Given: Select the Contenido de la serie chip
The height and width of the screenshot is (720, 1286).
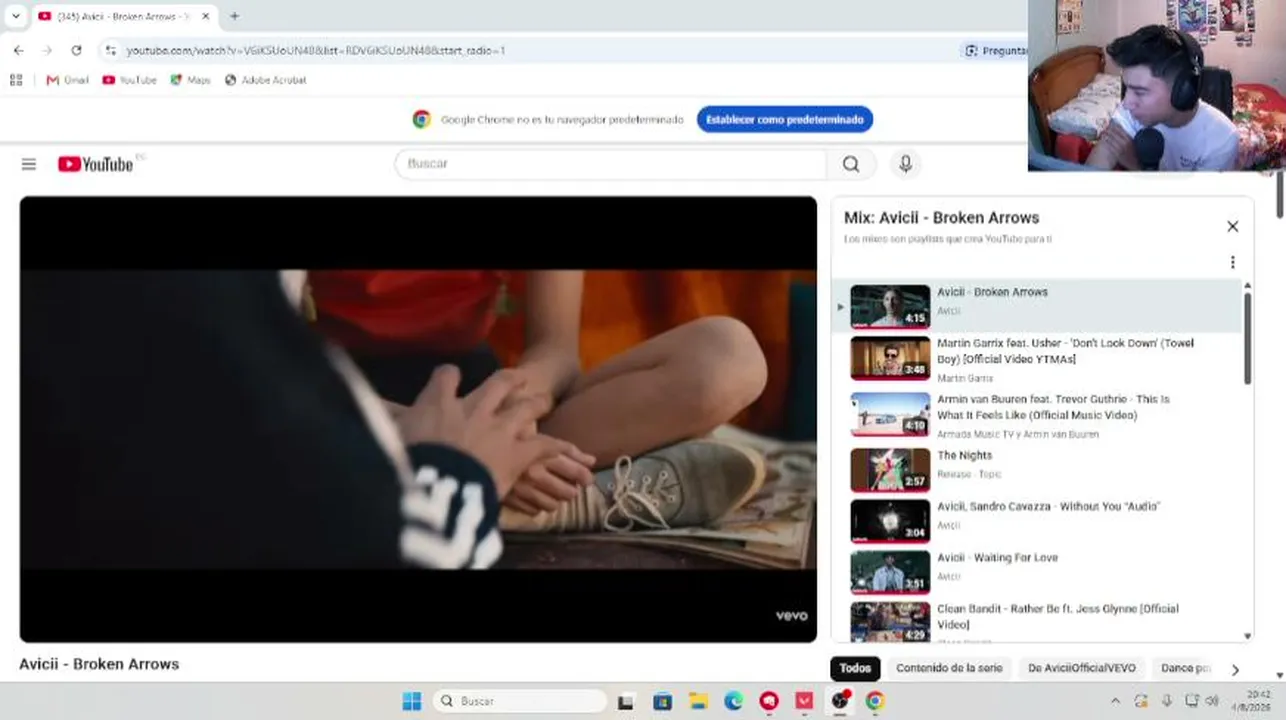Looking at the screenshot, I should pyautogui.click(x=949, y=668).
